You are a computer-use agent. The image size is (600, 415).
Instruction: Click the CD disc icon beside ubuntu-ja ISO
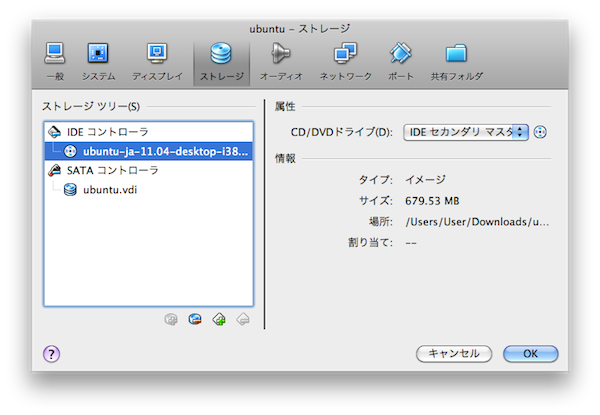(70, 151)
